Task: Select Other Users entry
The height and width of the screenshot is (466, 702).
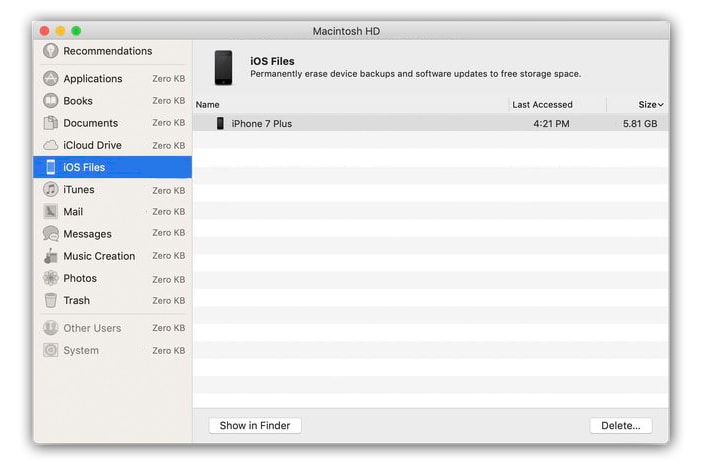Action: tap(112, 328)
